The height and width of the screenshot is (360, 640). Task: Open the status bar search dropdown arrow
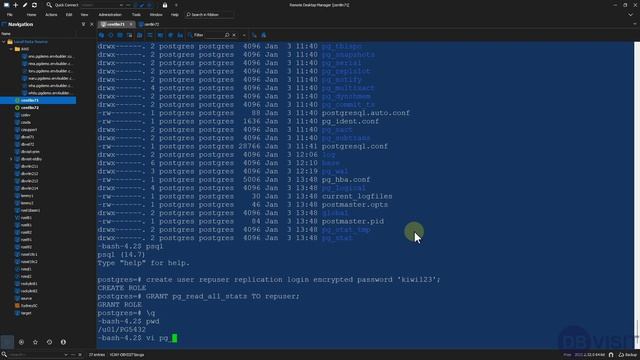coord(66,355)
